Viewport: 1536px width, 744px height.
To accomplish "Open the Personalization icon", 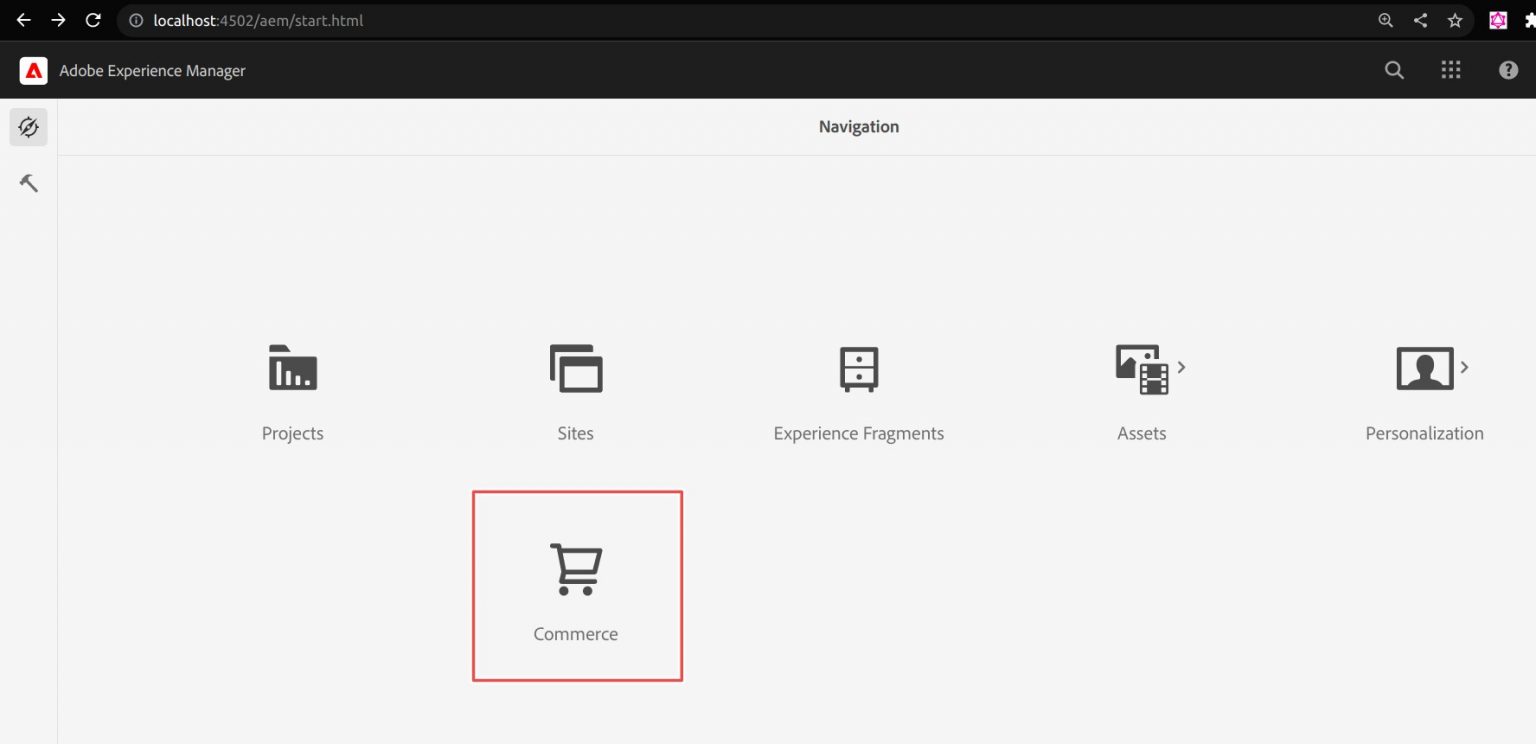I will [x=1422, y=367].
